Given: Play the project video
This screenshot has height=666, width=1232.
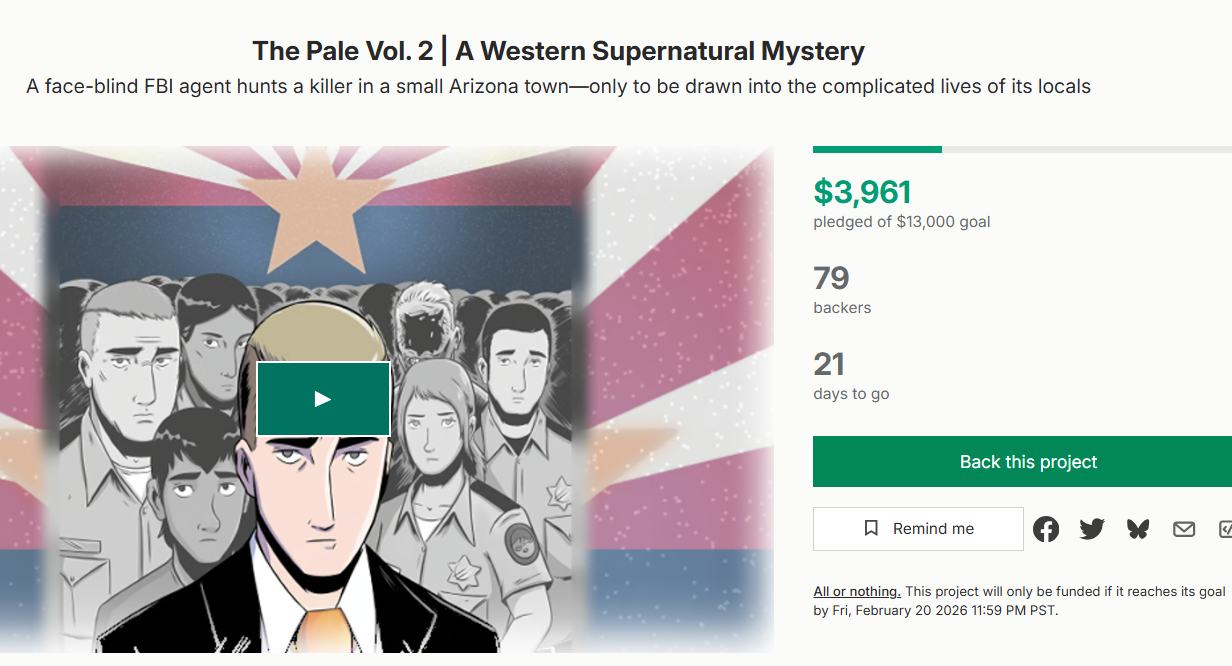Looking at the screenshot, I should [323, 399].
